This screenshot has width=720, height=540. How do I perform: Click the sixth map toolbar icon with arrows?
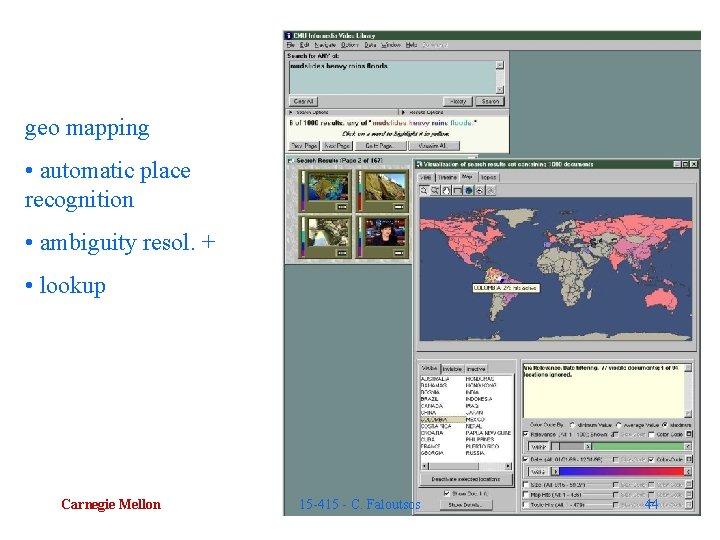479,190
